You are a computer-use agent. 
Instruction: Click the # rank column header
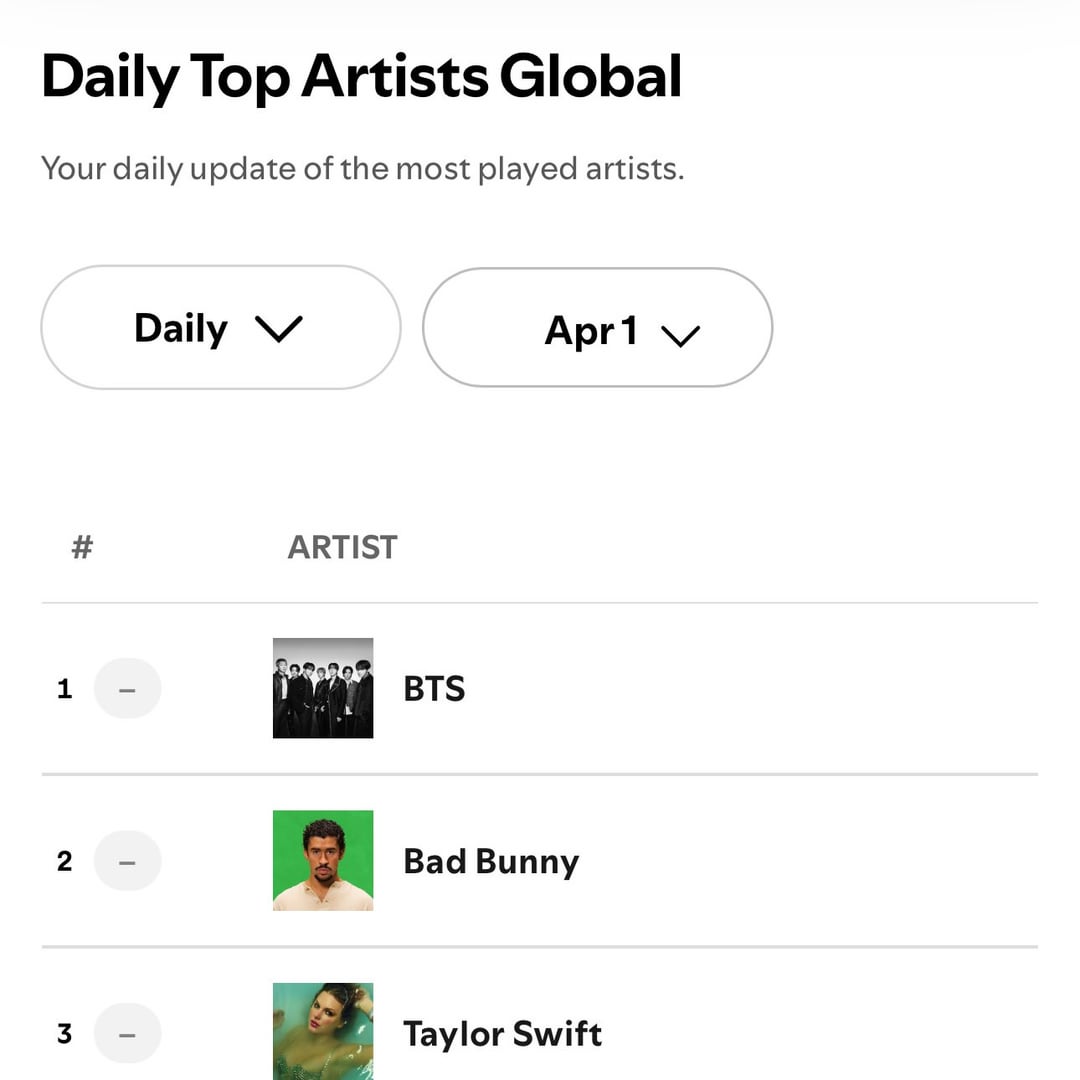click(82, 547)
